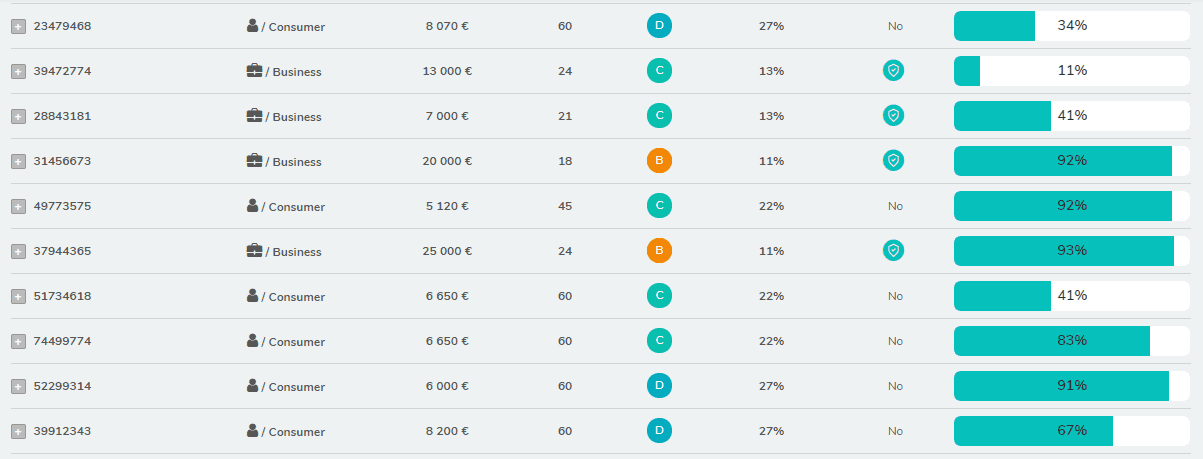1203x459 pixels.
Task: Open loan number 37944365
Action: 62,251
